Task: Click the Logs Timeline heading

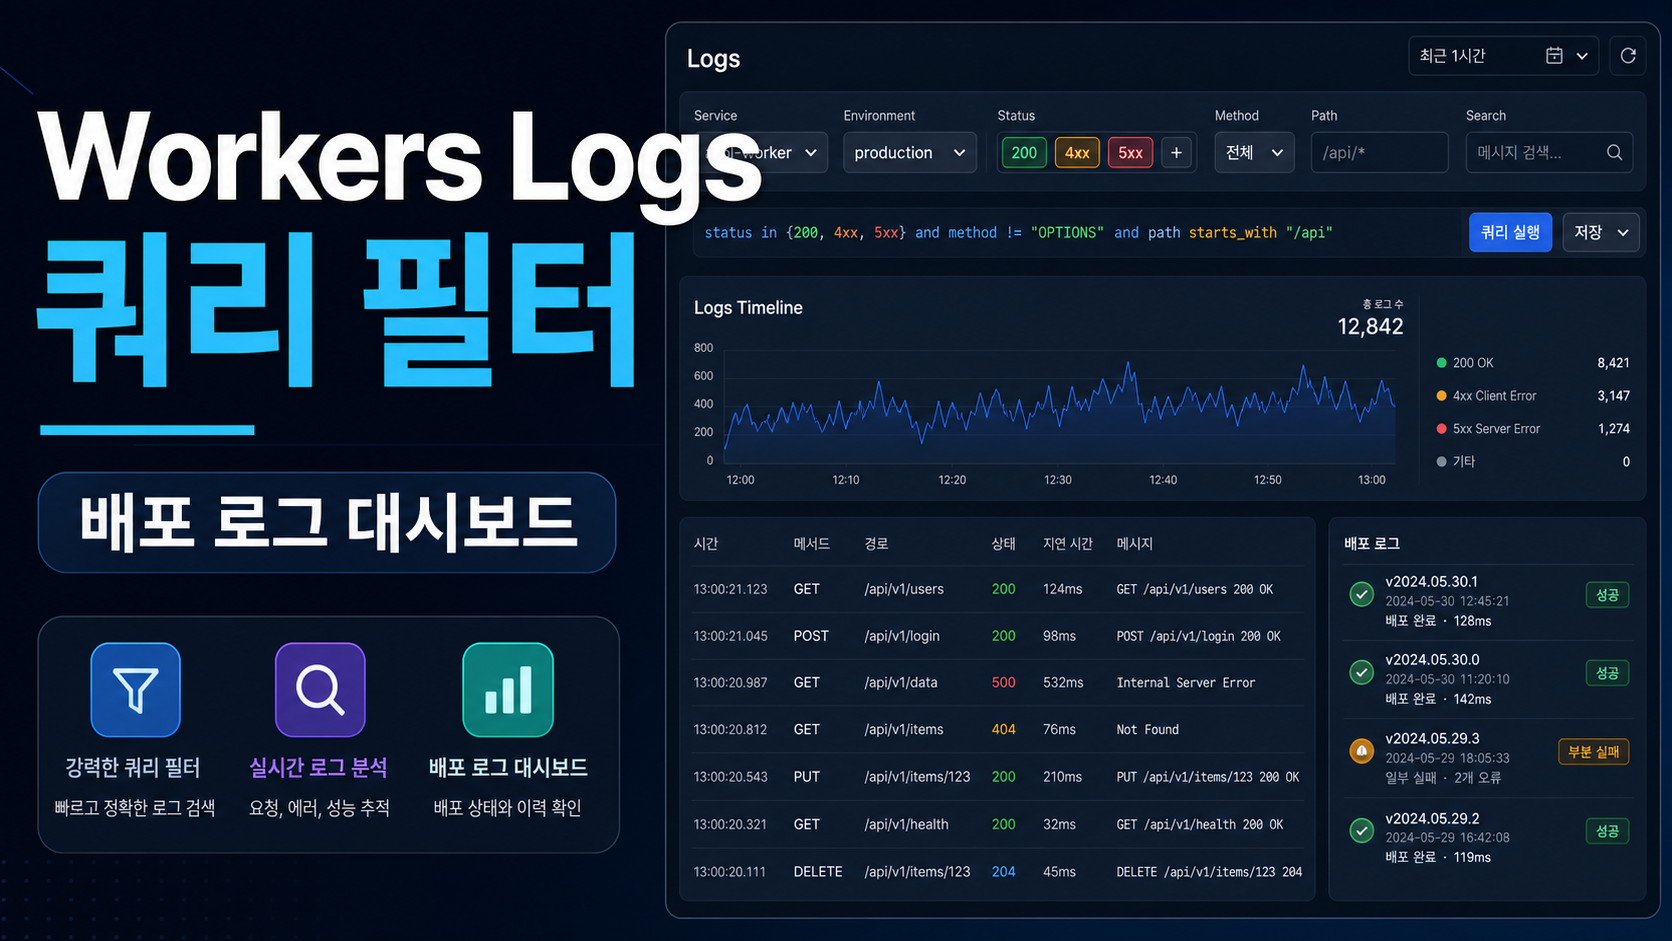Action: click(748, 308)
